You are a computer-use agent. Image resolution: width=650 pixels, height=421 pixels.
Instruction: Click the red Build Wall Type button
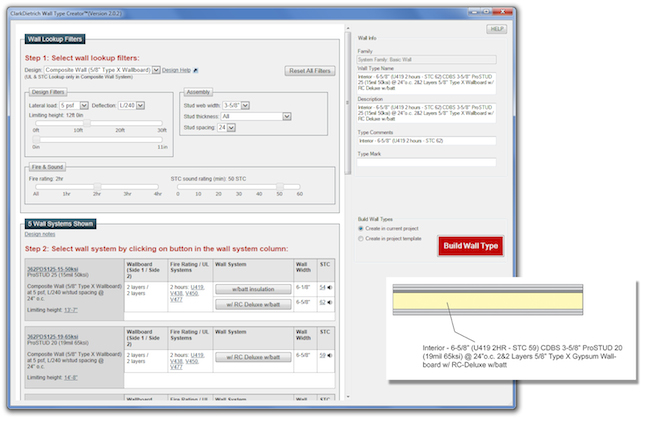(x=470, y=245)
